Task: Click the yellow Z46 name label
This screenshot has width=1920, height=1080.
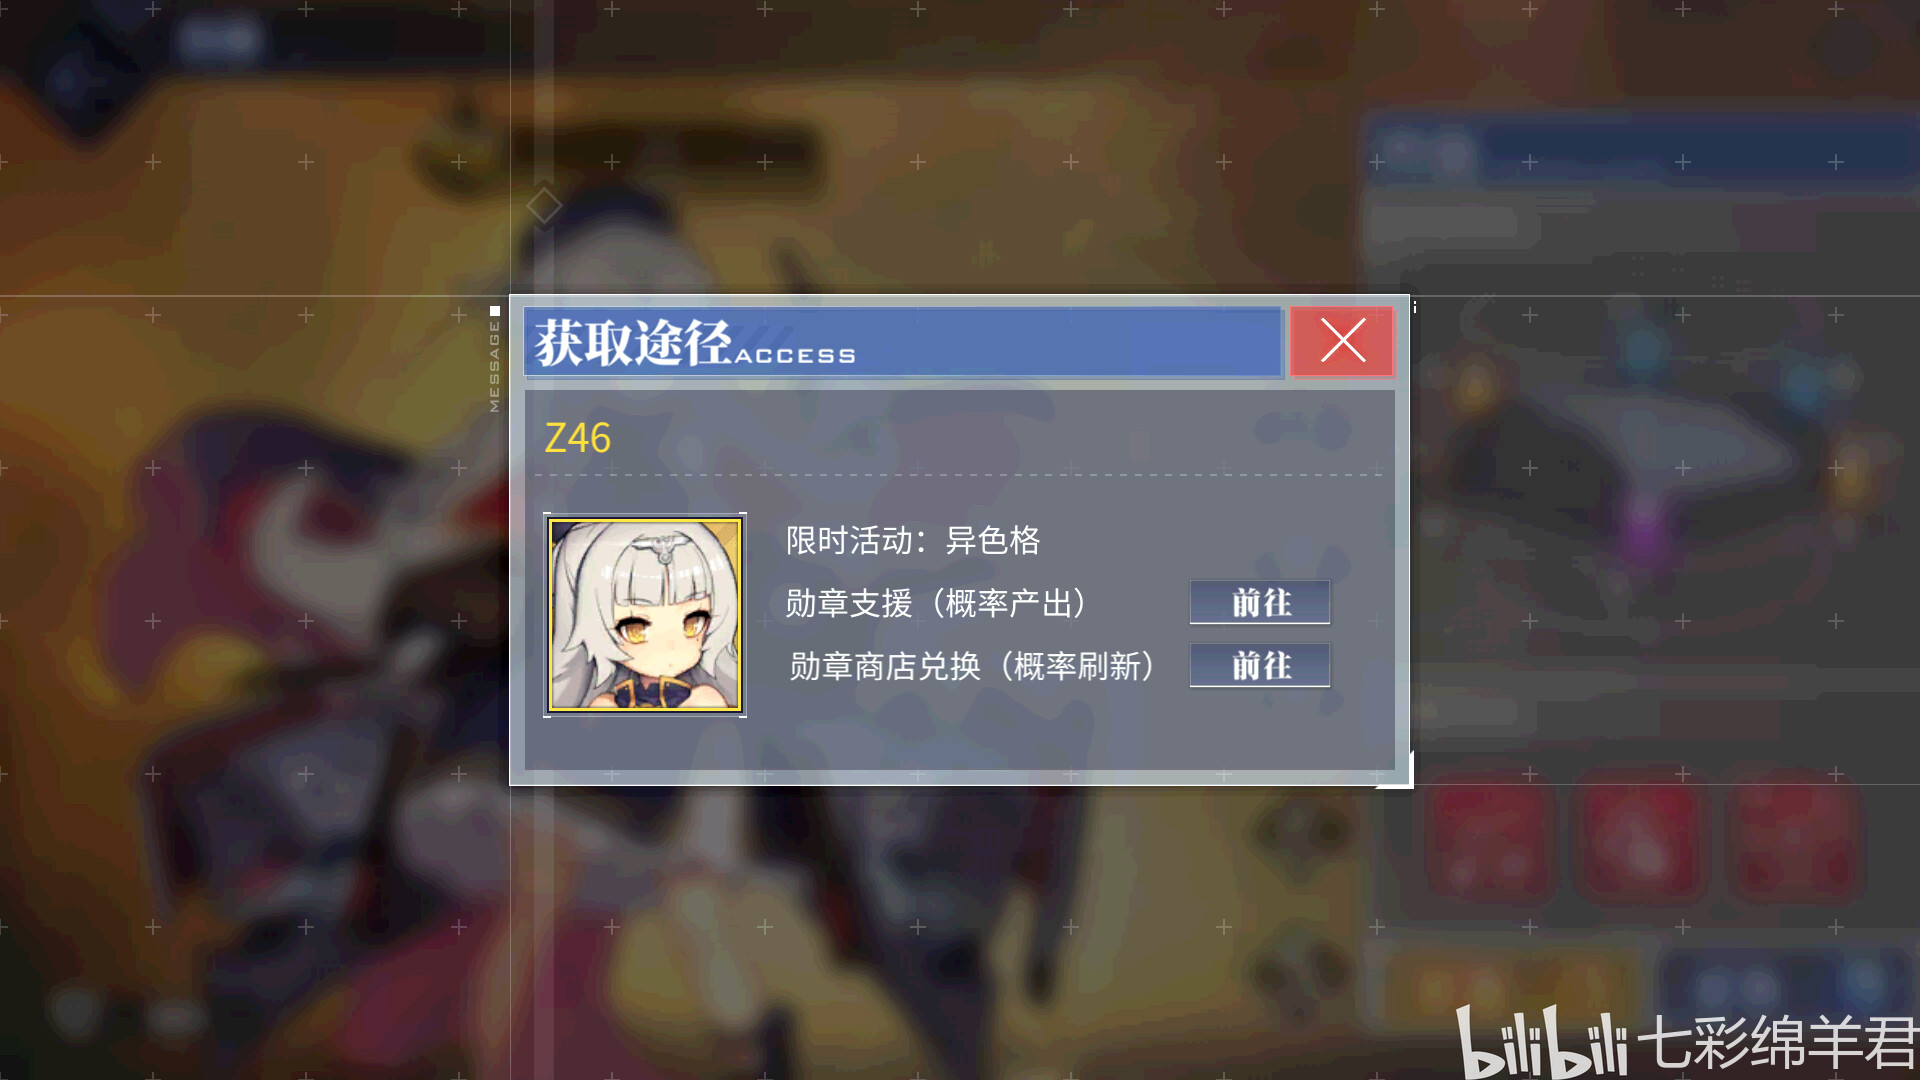Action: coord(577,438)
